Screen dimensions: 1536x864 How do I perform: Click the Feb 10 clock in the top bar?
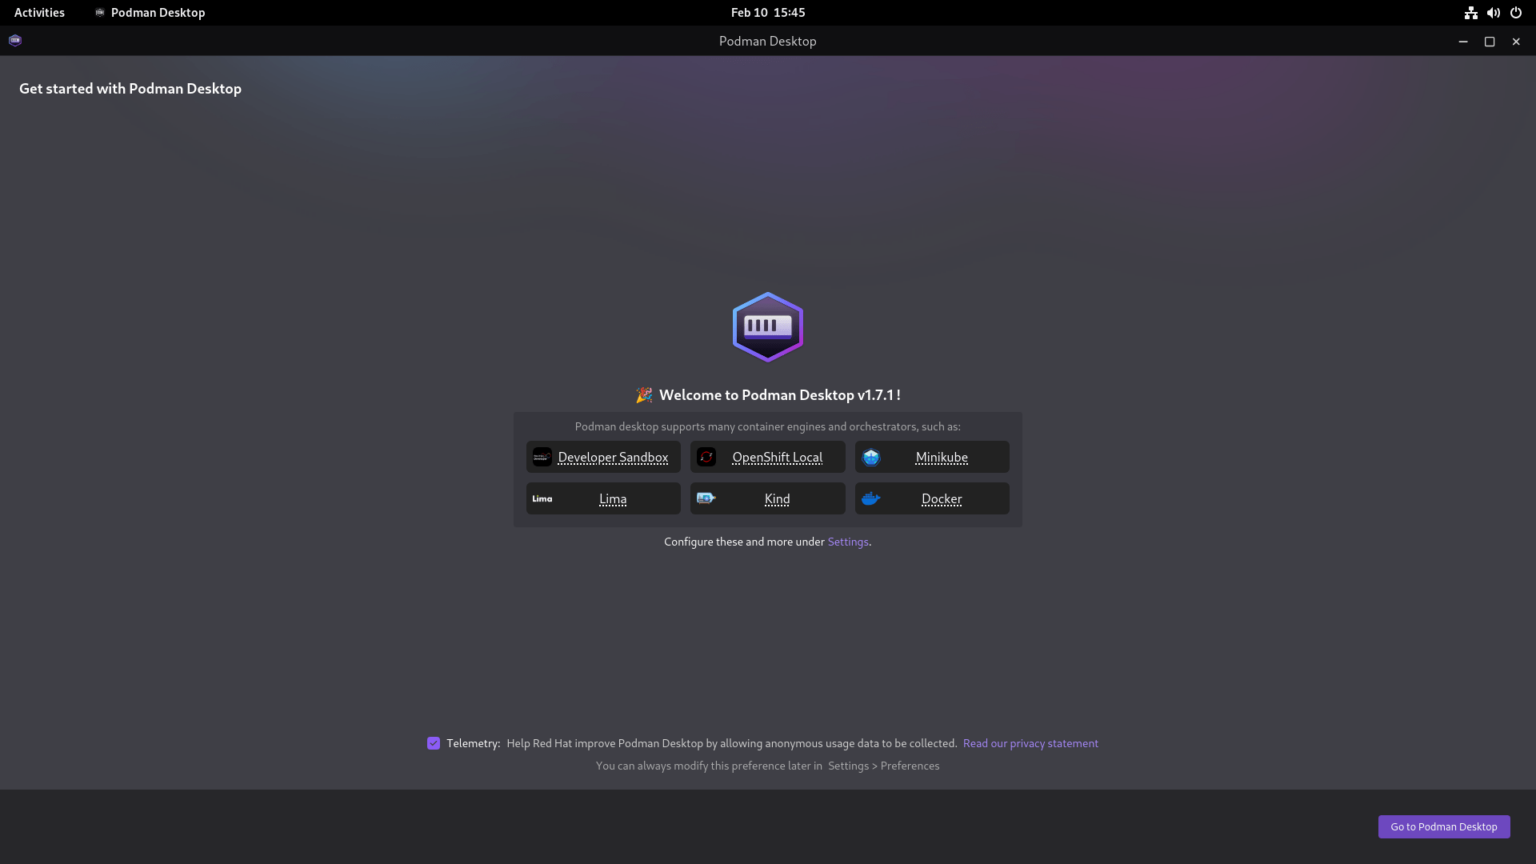(x=767, y=12)
